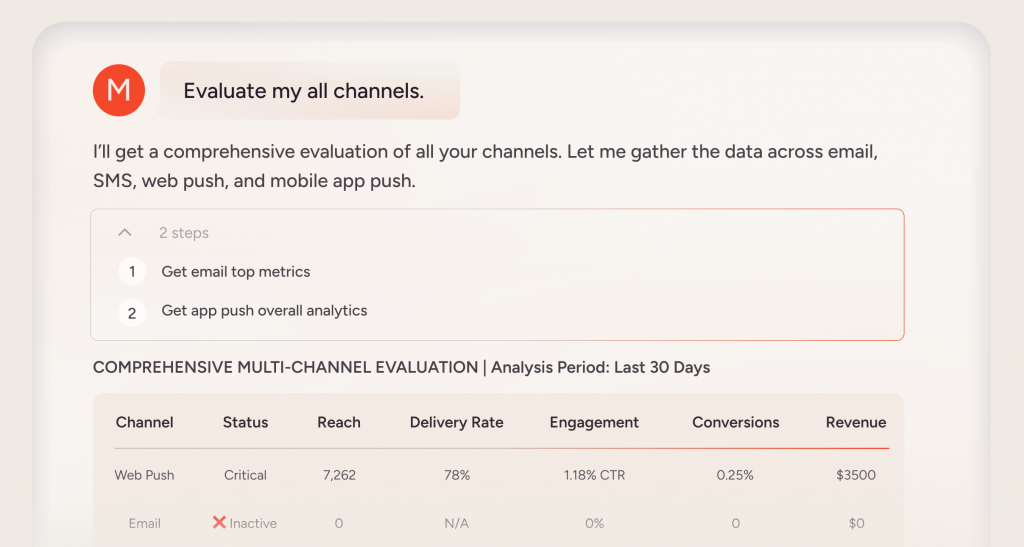Click the orange M user avatar

[x=118, y=90]
